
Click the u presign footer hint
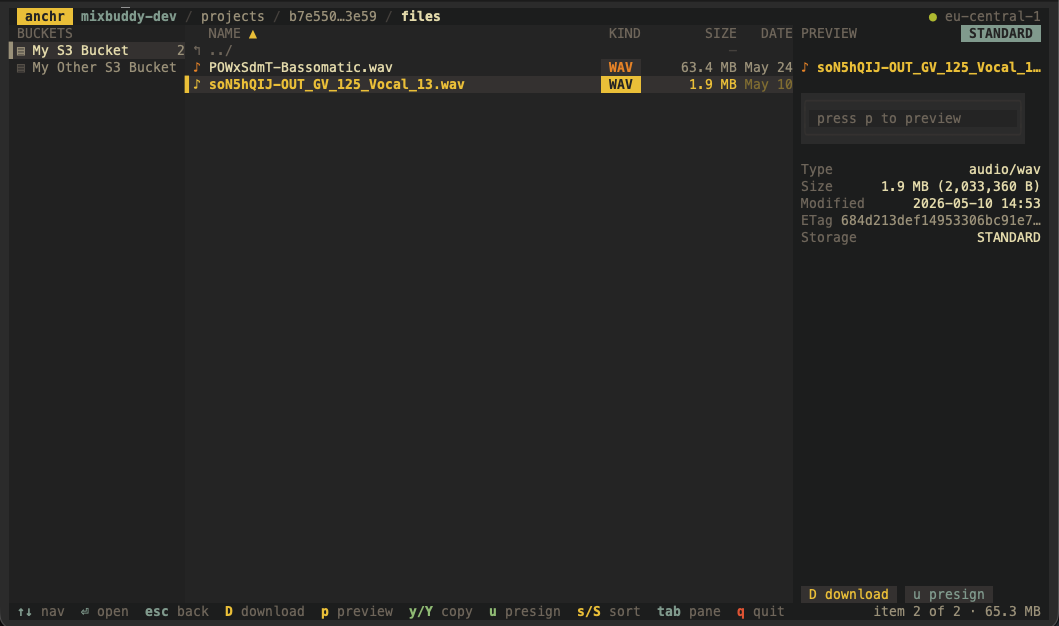(x=525, y=612)
